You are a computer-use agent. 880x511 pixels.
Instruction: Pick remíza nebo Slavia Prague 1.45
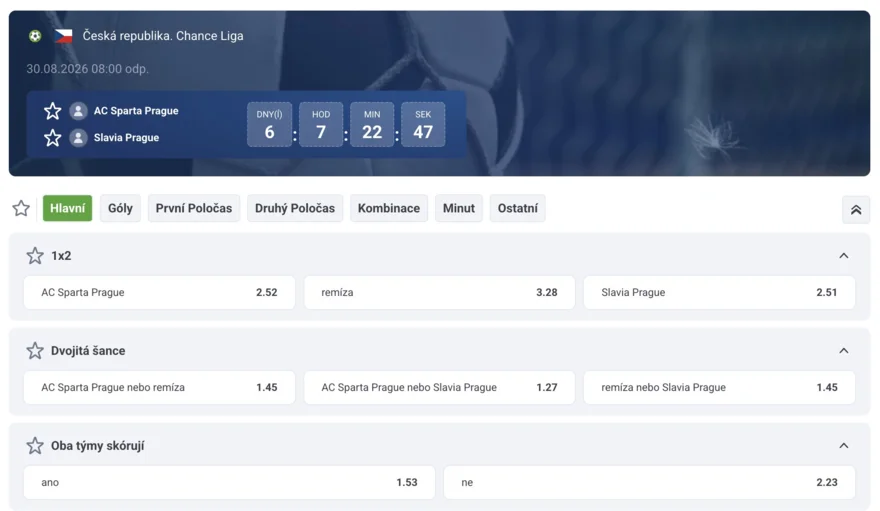click(719, 388)
